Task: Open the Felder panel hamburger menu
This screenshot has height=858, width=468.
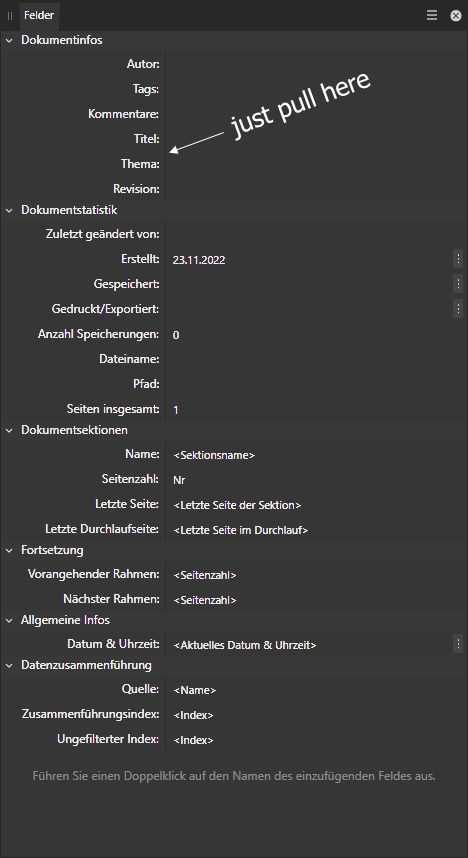Action: coord(432,15)
